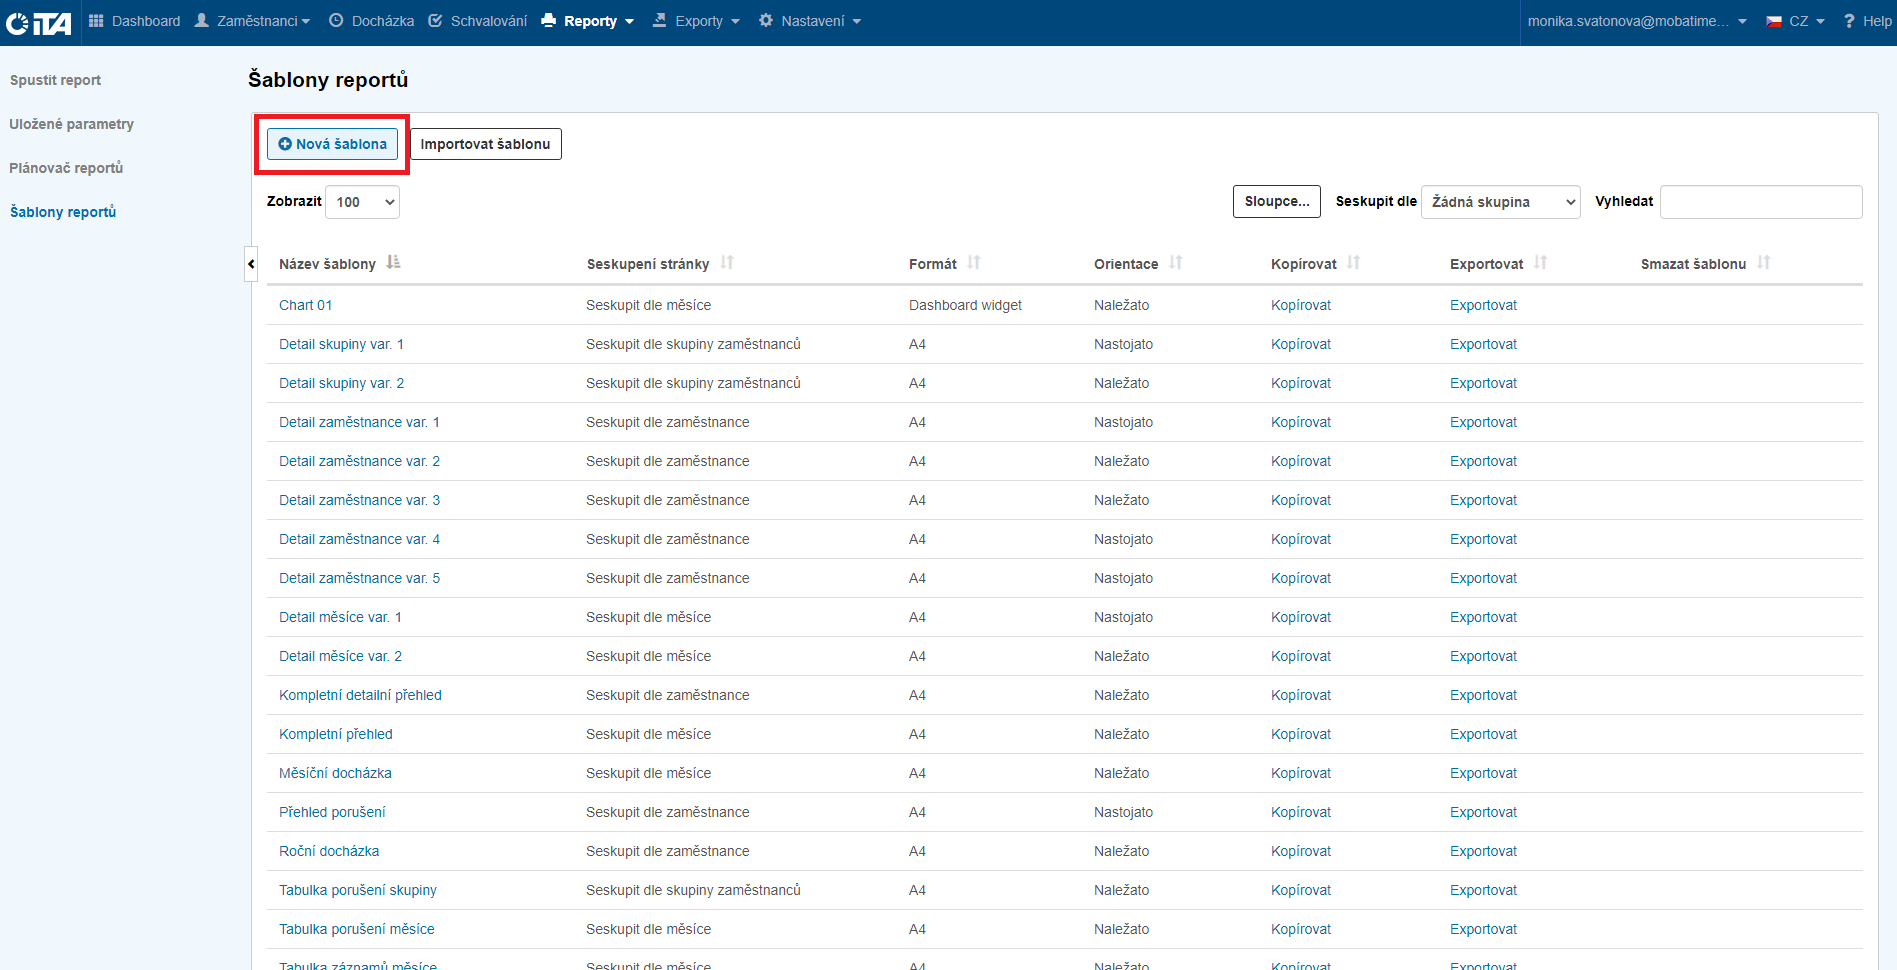1897x970 pixels.
Task: Expand the Seskupit dle group dropdown
Action: pyautogui.click(x=1500, y=202)
